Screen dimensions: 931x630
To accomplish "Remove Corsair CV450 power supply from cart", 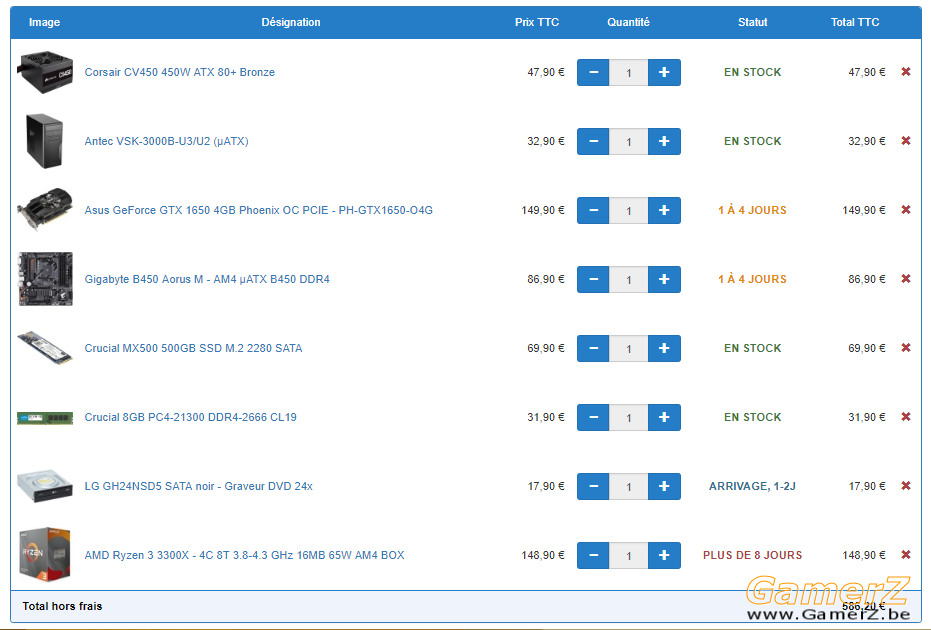I will (x=906, y=72).
